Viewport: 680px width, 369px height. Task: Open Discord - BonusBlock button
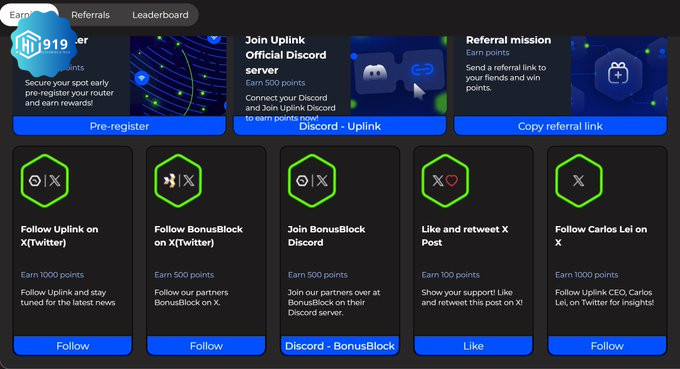click(x=340, y=346)
